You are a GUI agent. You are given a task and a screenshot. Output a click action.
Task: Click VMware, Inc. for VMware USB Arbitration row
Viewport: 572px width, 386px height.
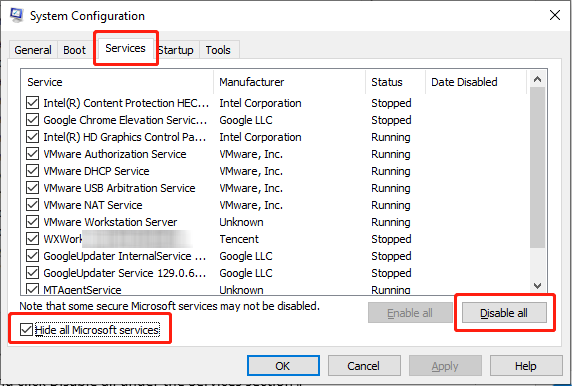[x=251, y=188]
